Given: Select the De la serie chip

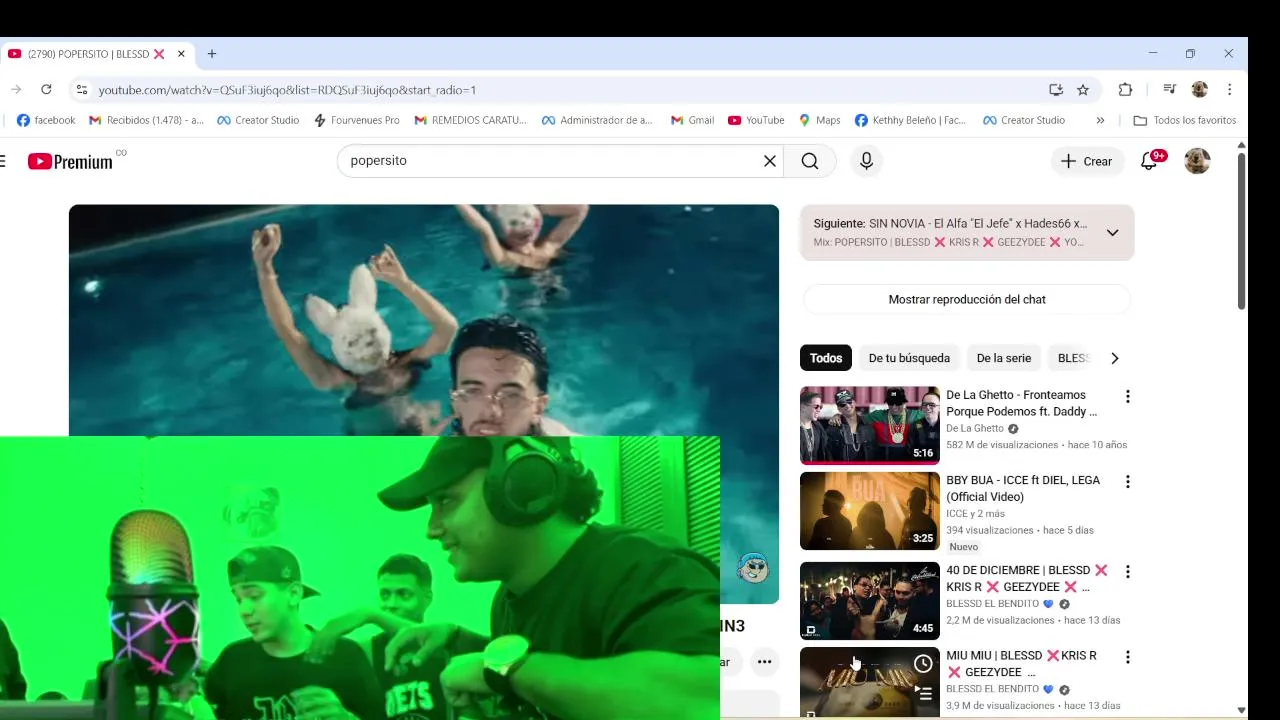Looking at the screenshot, I should coord(1003,358).
